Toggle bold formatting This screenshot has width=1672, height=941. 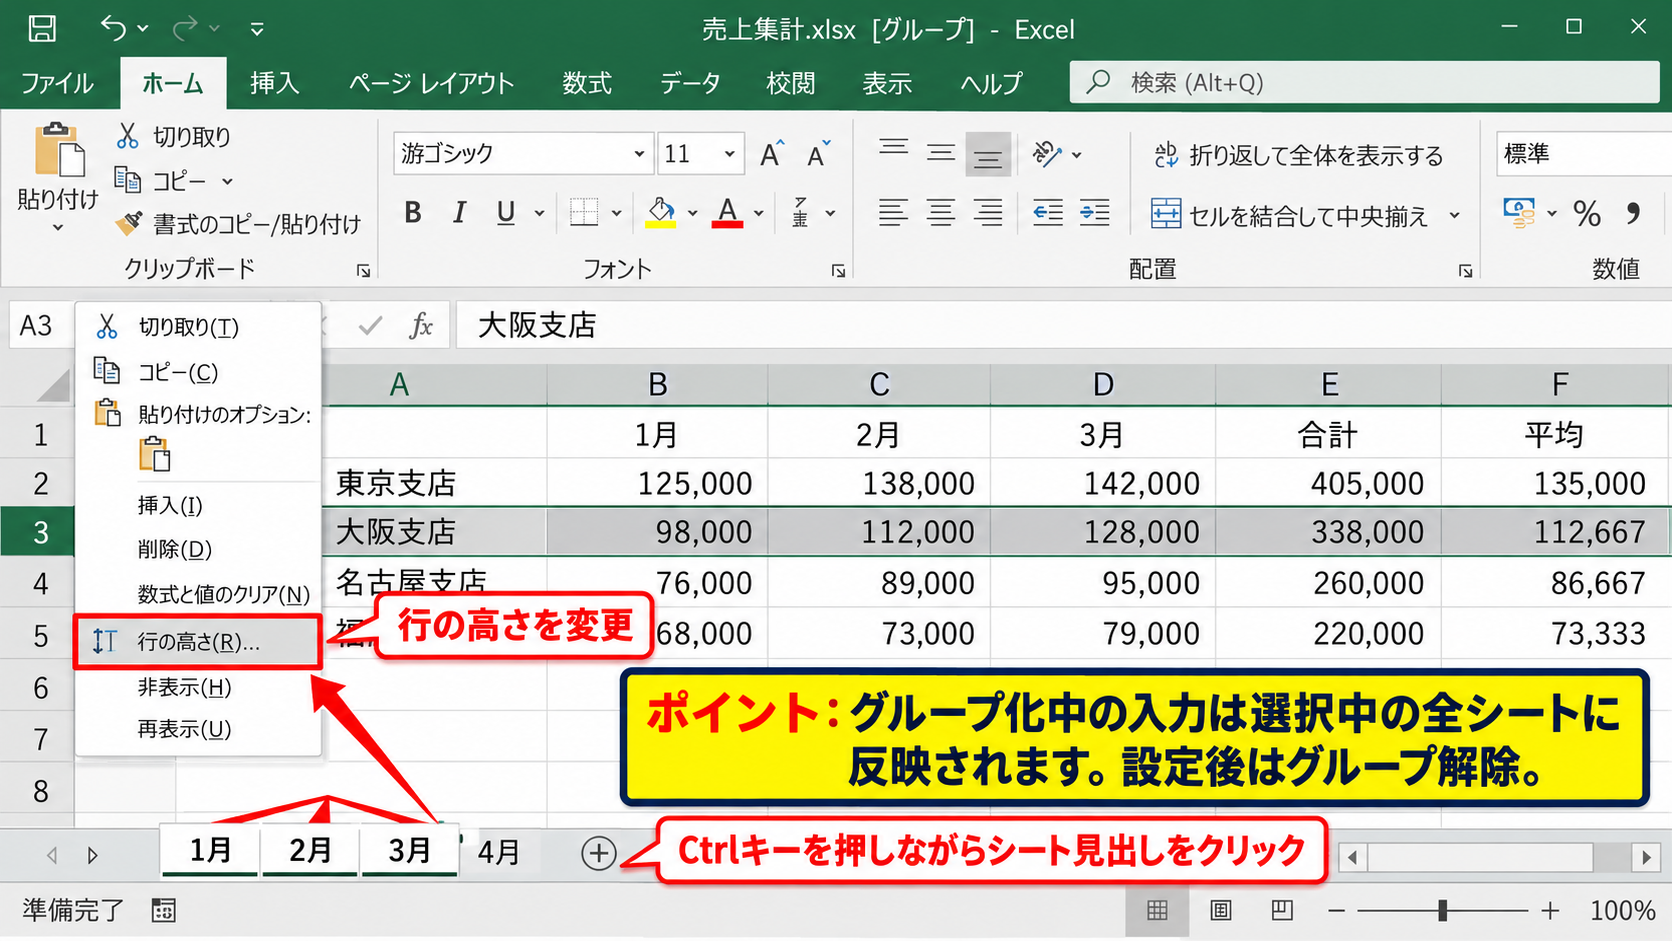413,212
